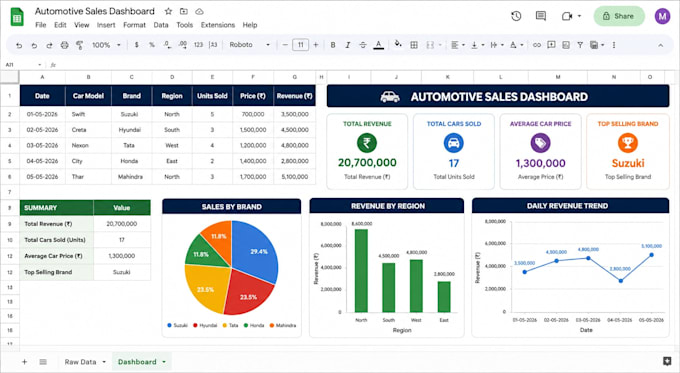Open the 123 more number formats button
Screen dimensions: 680x373
tap(198, 45)
